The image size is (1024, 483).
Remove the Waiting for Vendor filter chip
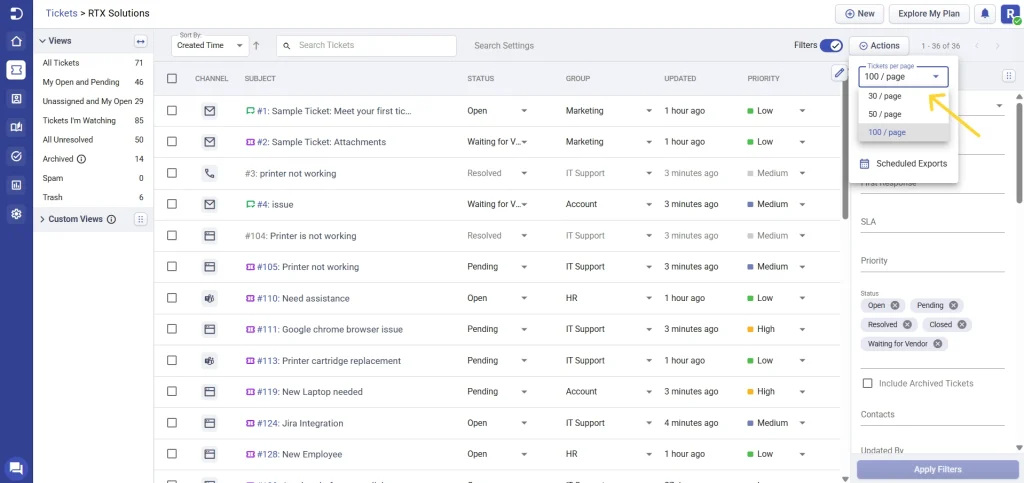tap(938, 344)
